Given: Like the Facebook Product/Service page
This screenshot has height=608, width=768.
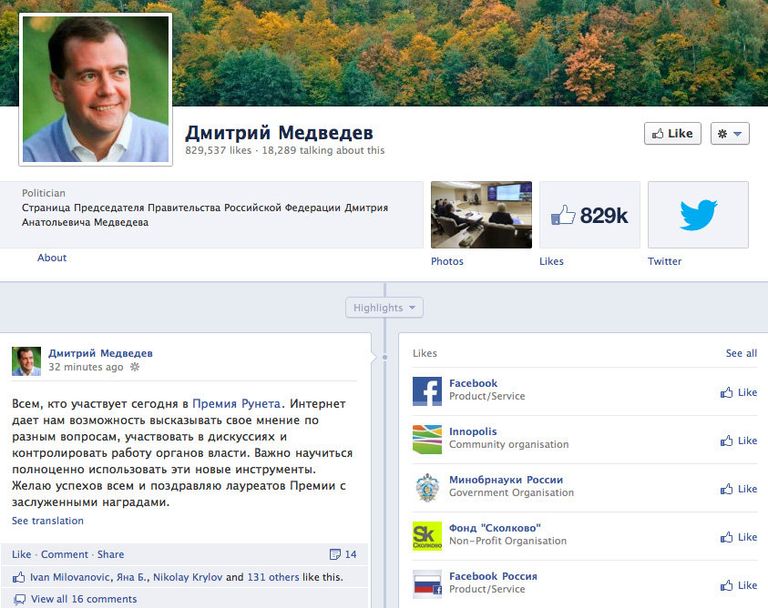Looking at the screenshot, I should (739, 392).
